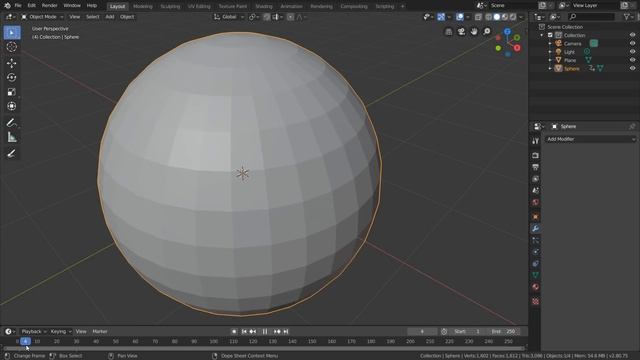Switch to the Shading workspace tab
The width and height of the screenshot is (640, 360).
click(x=264, y=6)
